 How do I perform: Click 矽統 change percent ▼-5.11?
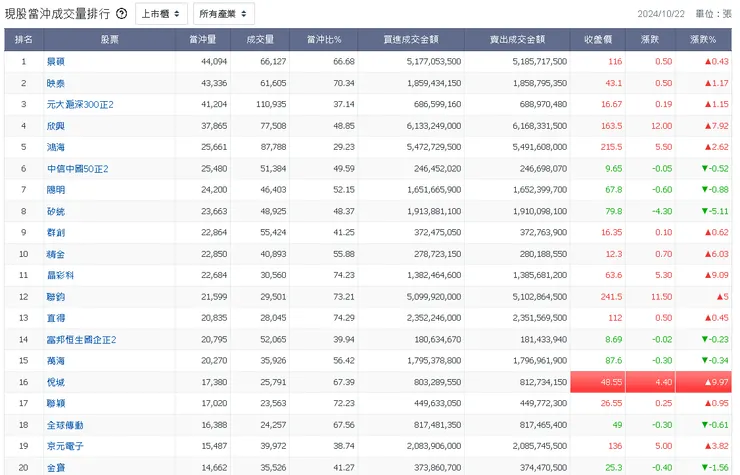(x=715, y=212)
